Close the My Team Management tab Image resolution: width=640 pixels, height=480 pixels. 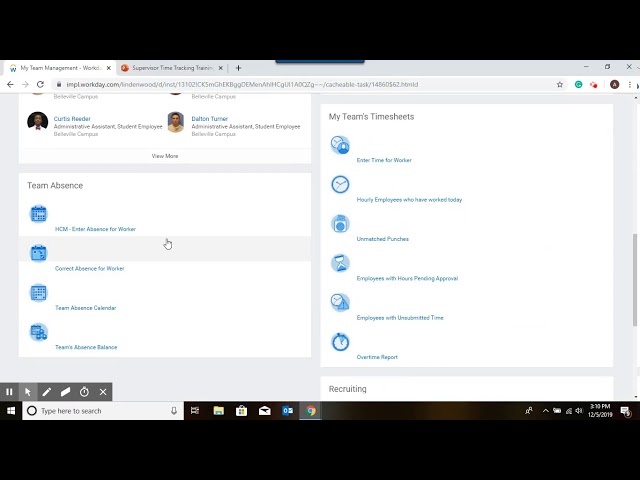click(x=109, y=68)
